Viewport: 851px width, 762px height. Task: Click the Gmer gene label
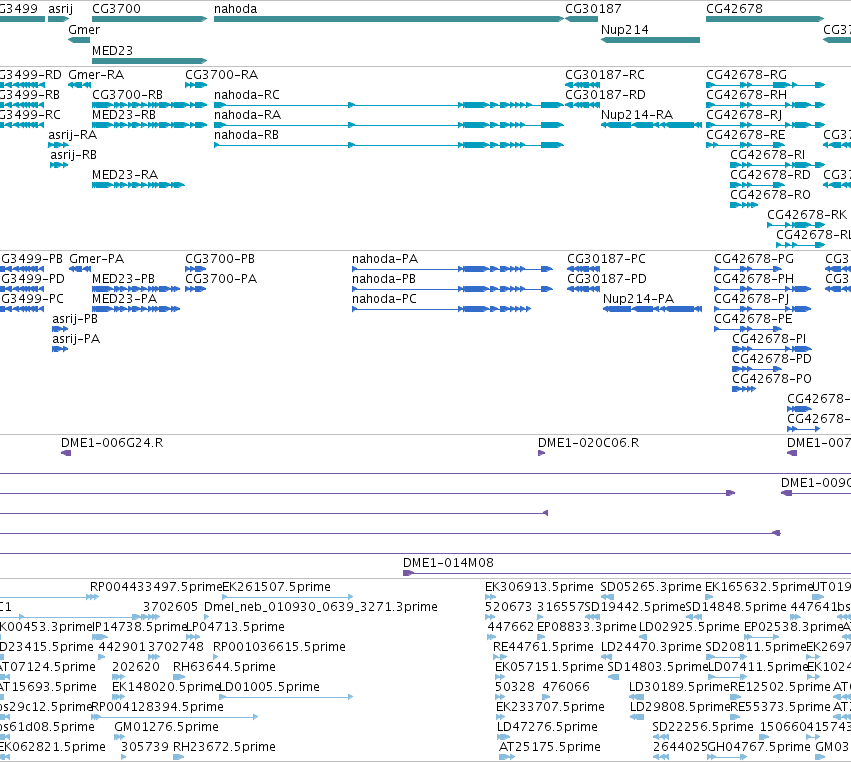84,30
